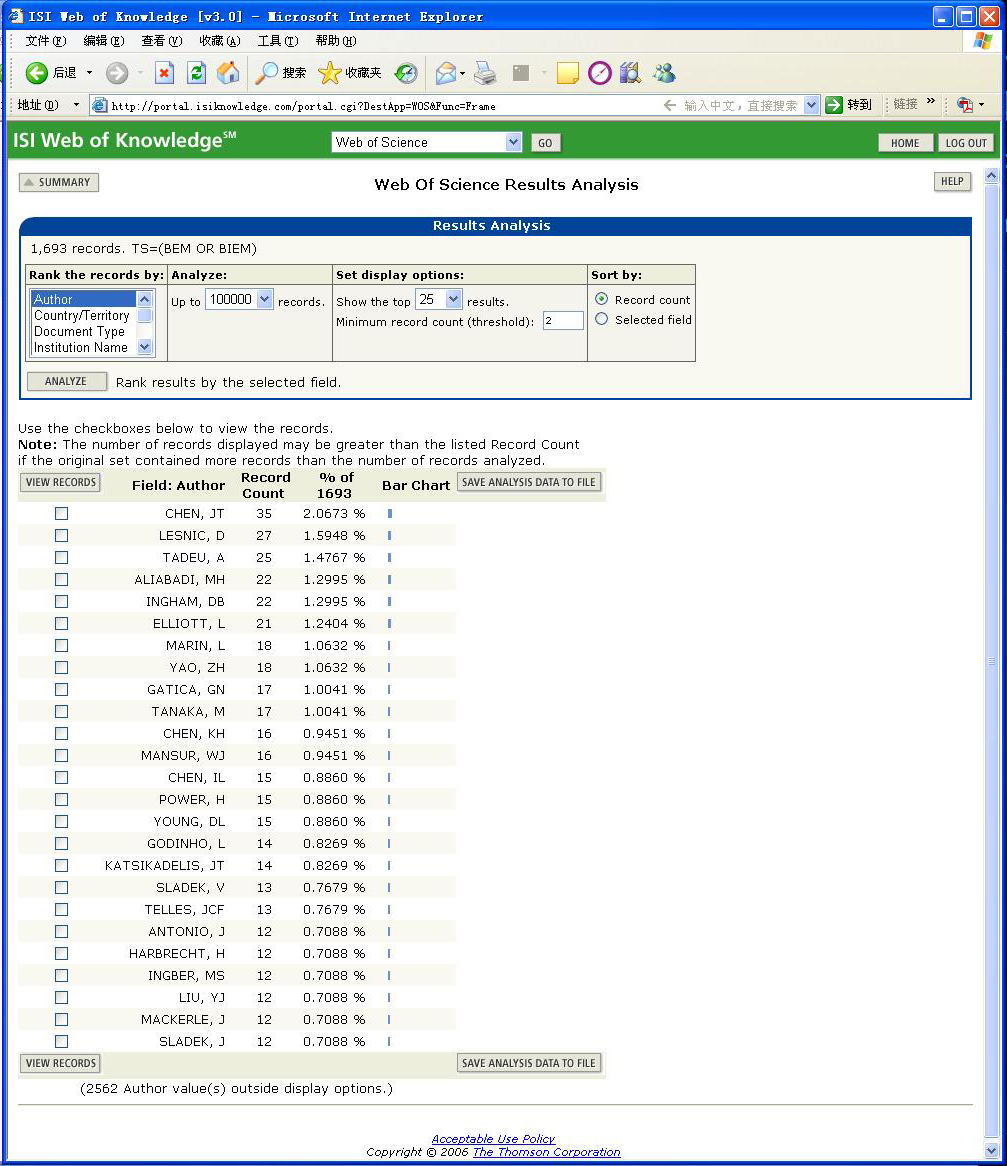Click the Refresh page icon
1007x1166 pixels.
(x=196, y=73)
